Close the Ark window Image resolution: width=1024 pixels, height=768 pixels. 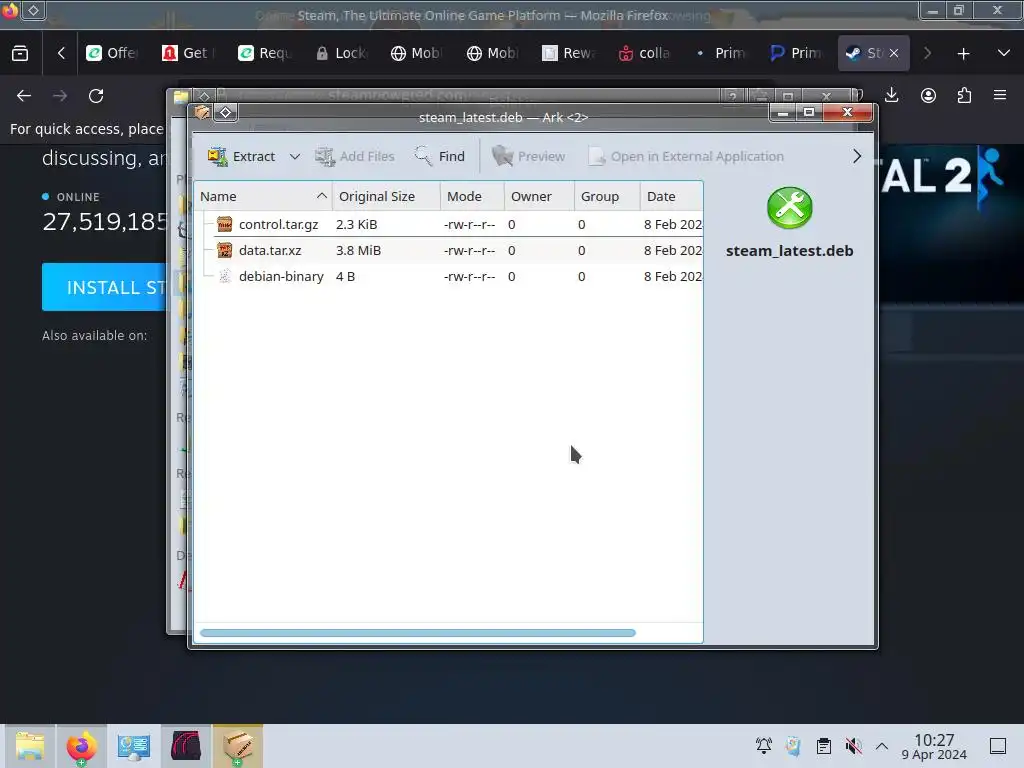[x=848, y=113]
